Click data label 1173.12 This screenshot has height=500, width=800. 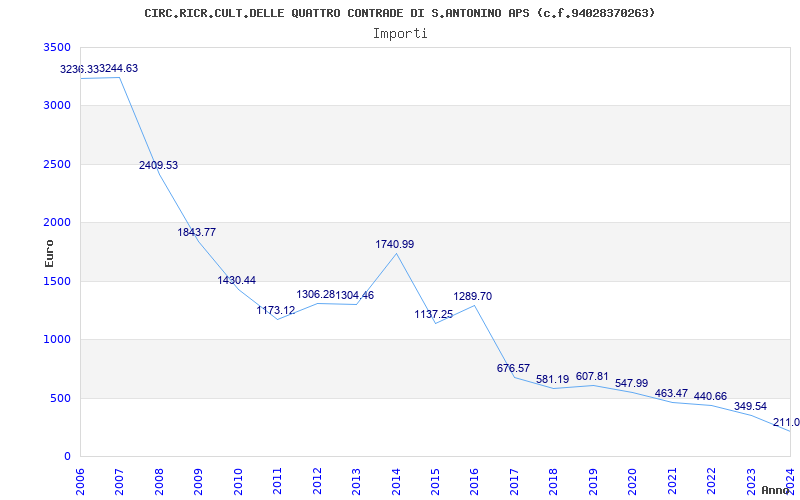coord(276,310)
